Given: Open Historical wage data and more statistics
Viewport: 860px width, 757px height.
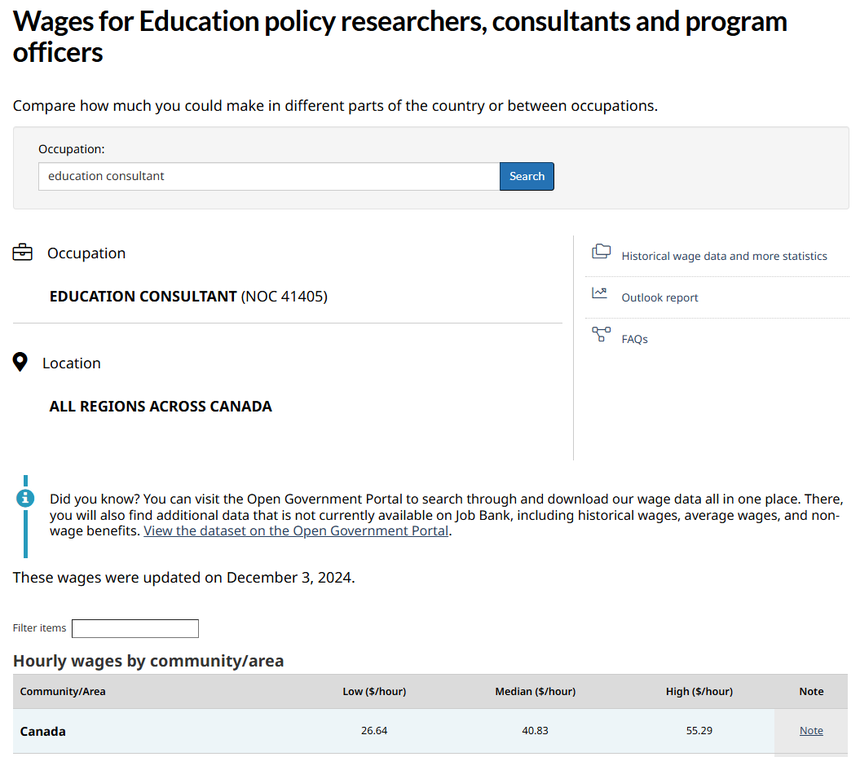Looking at the screenshot, I should [724, 256].
